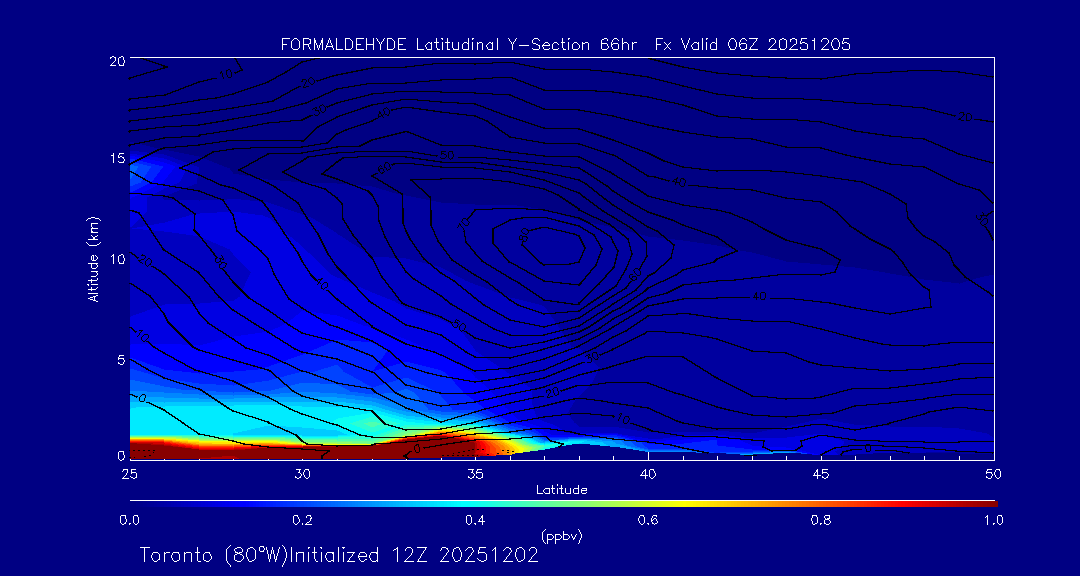
Task: Select the 0.6 label under the colorbar
Action: coord(648,520)
